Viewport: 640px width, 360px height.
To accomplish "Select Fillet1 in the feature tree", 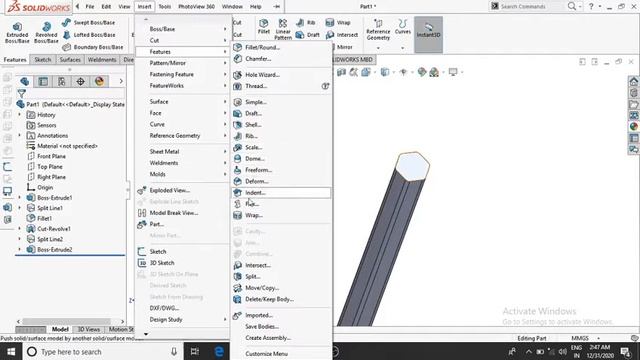I will [39, 218].
